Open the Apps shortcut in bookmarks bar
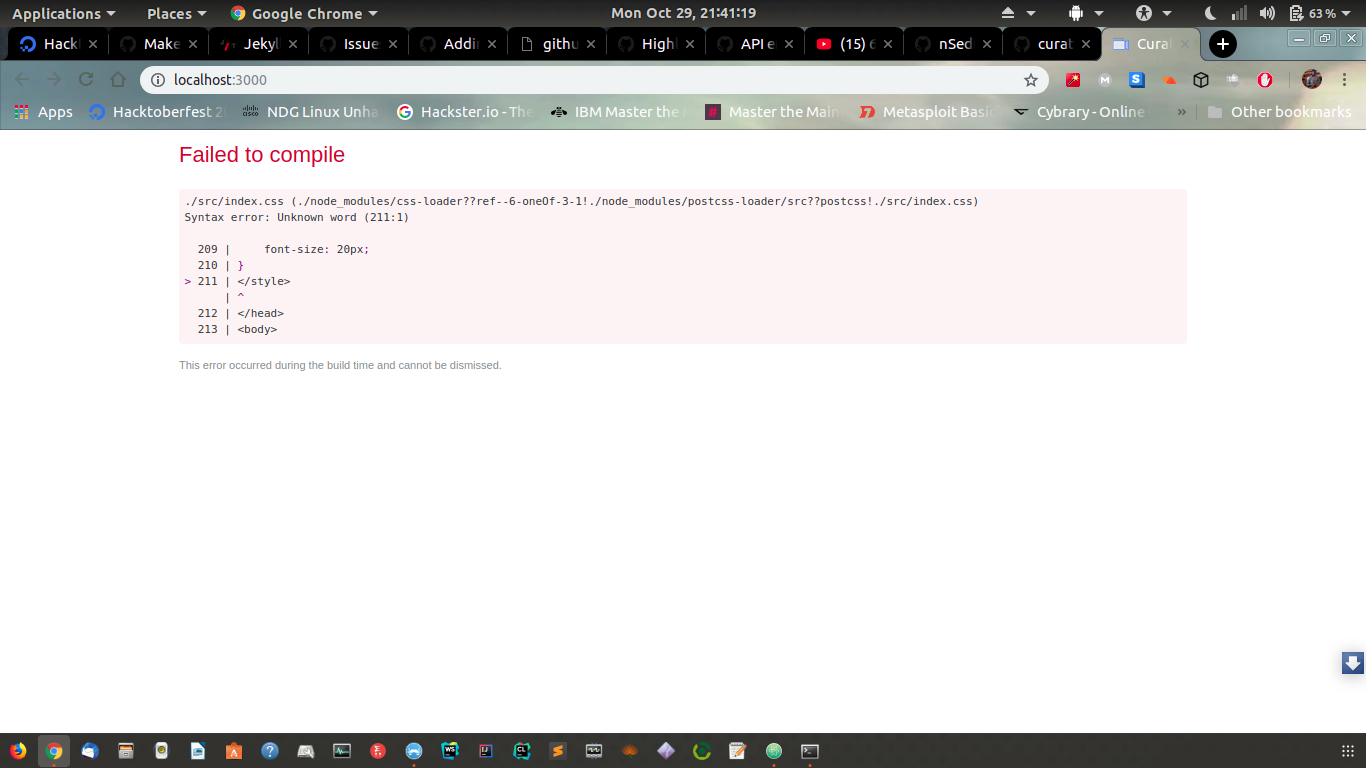 coord(43,112)
